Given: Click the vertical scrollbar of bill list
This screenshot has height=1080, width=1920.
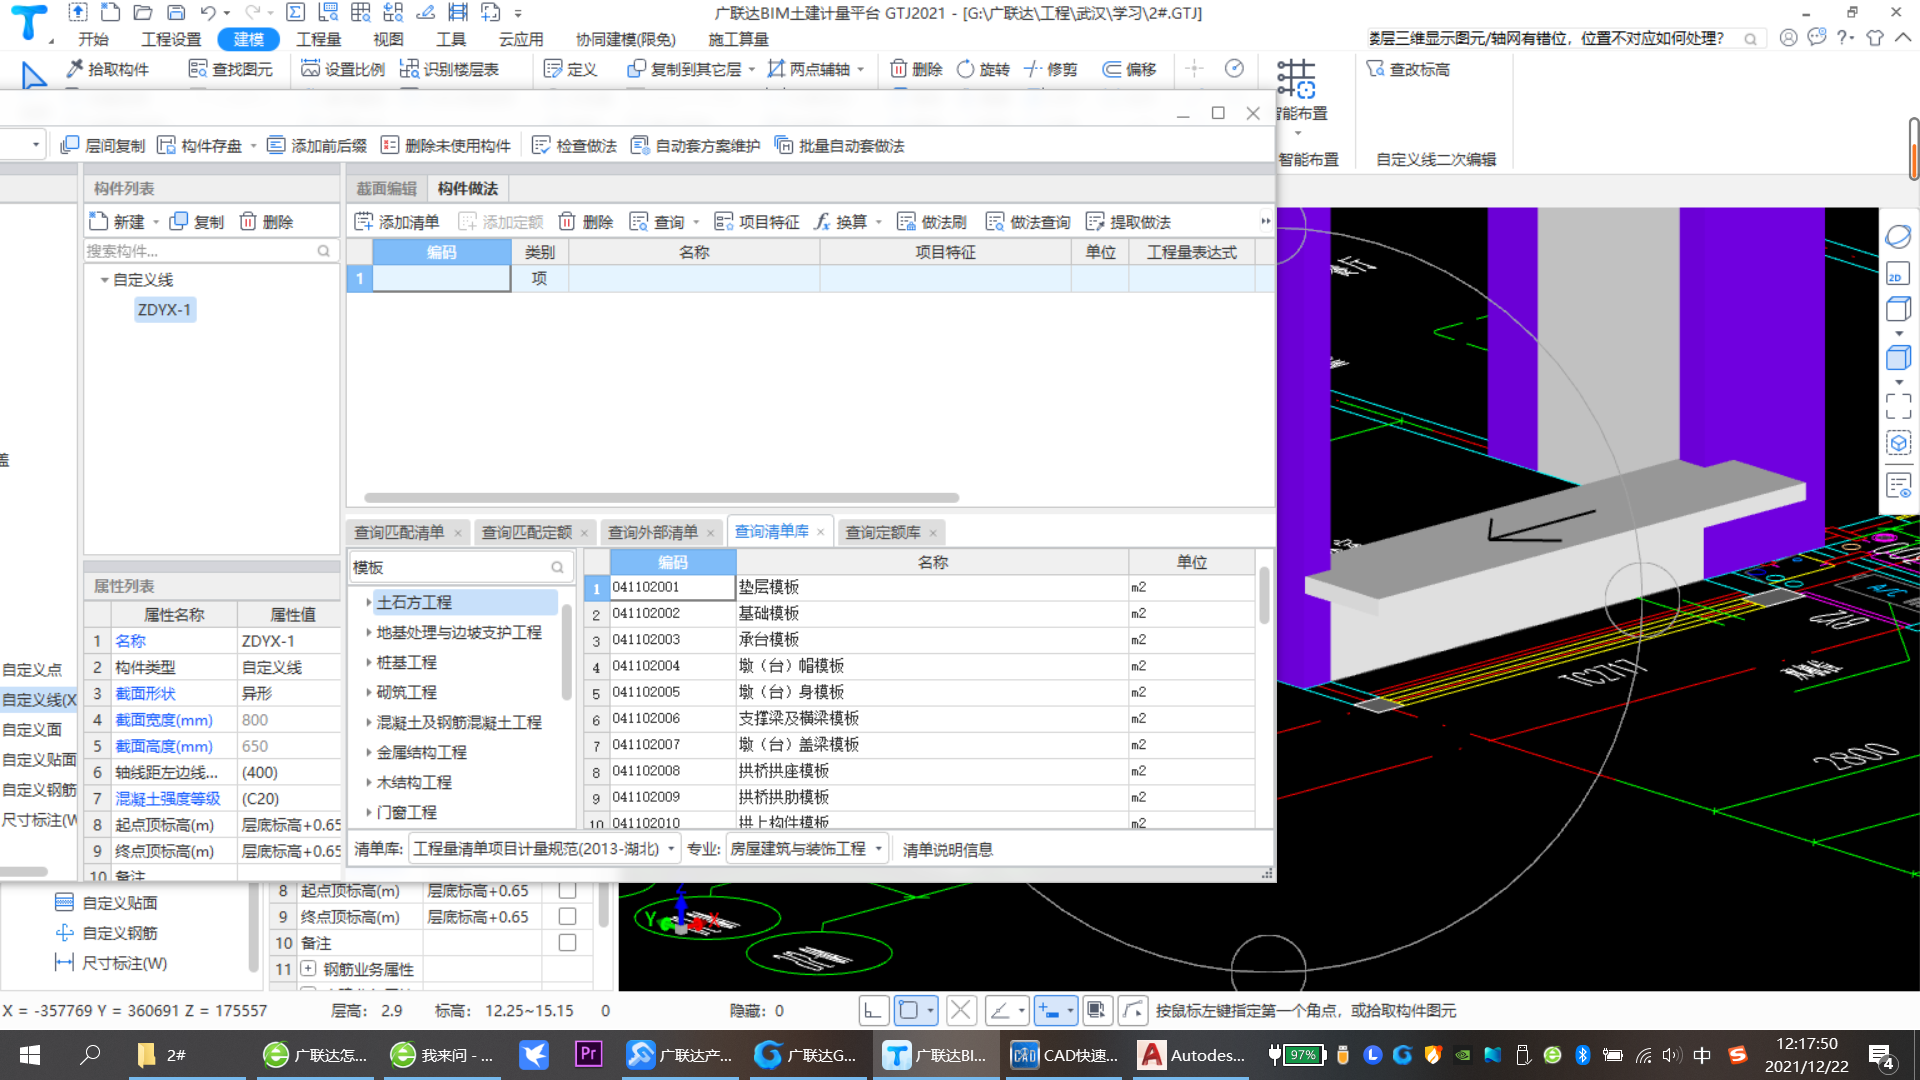Looking at the screenshot, I should coord(1264,597).
